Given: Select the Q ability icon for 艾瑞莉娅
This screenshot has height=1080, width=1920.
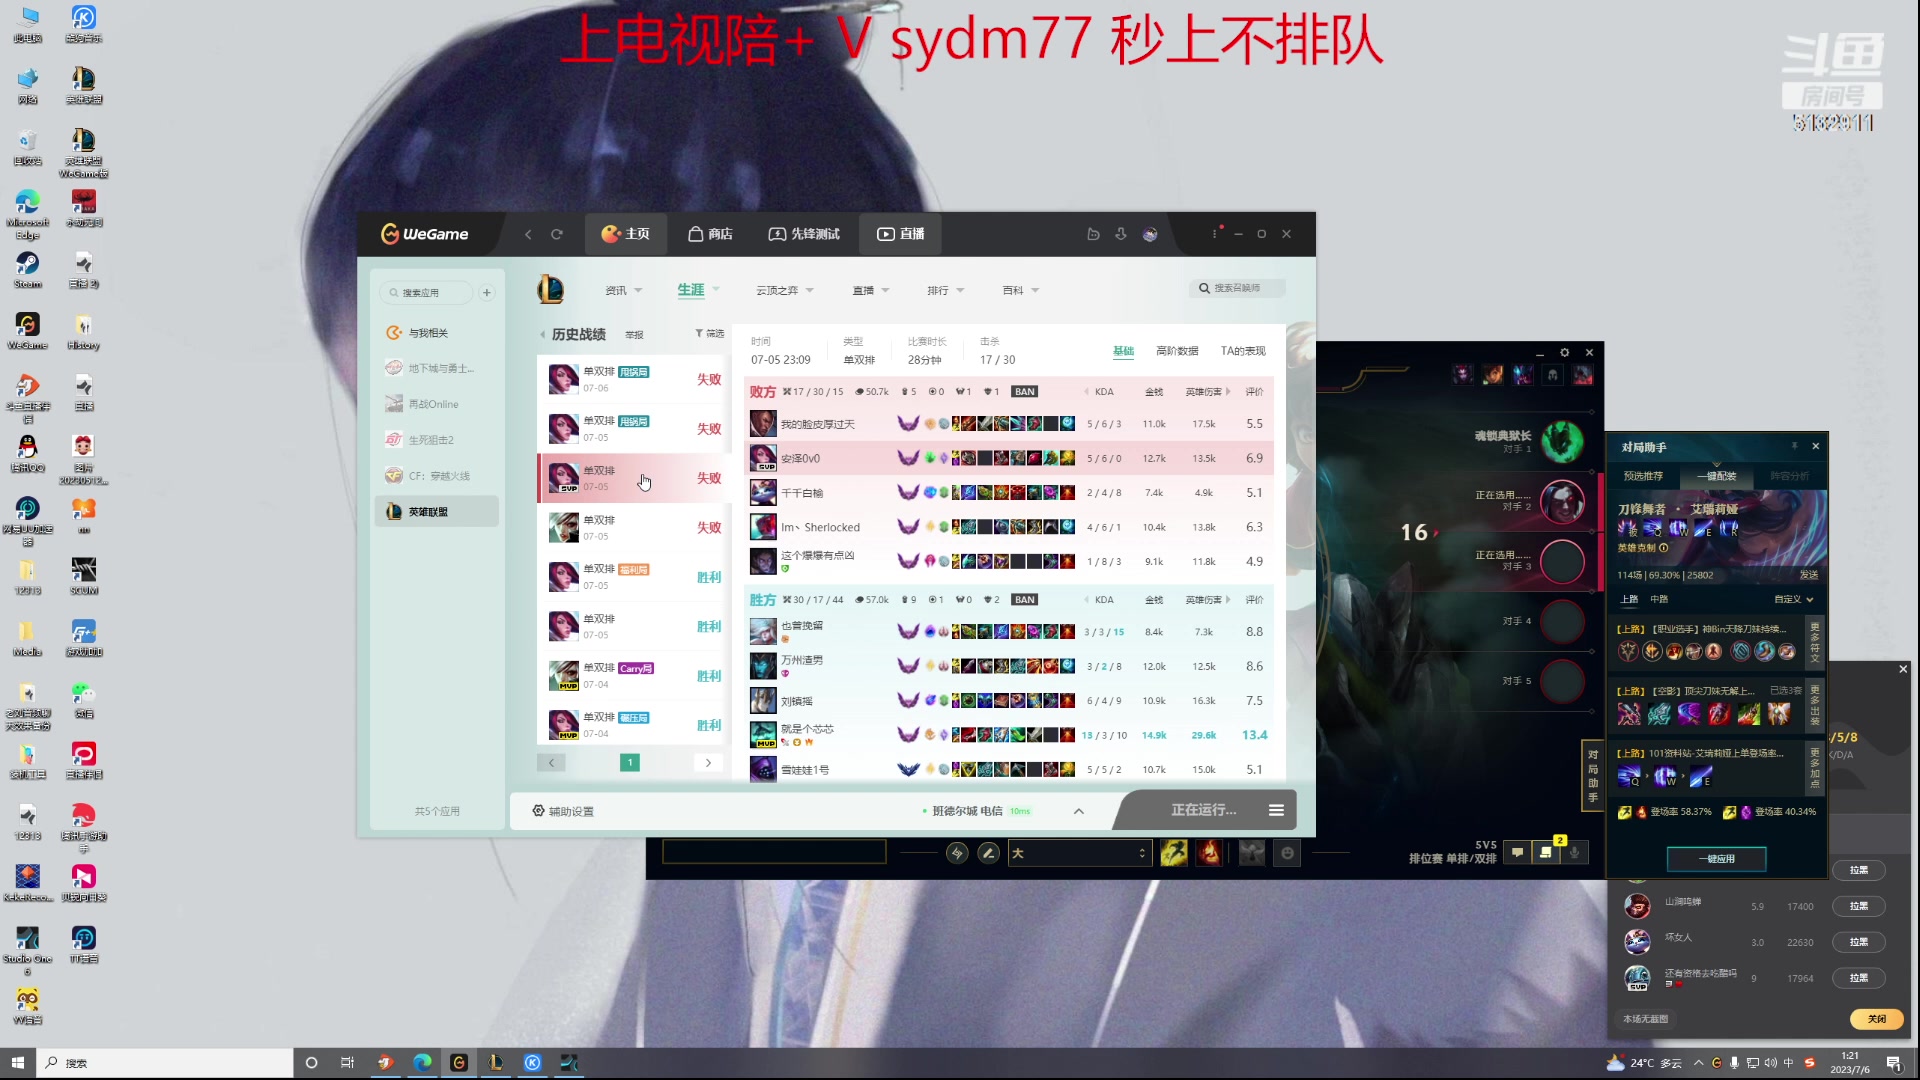Looking at the screenshot, I should [x=1652, y=527].
